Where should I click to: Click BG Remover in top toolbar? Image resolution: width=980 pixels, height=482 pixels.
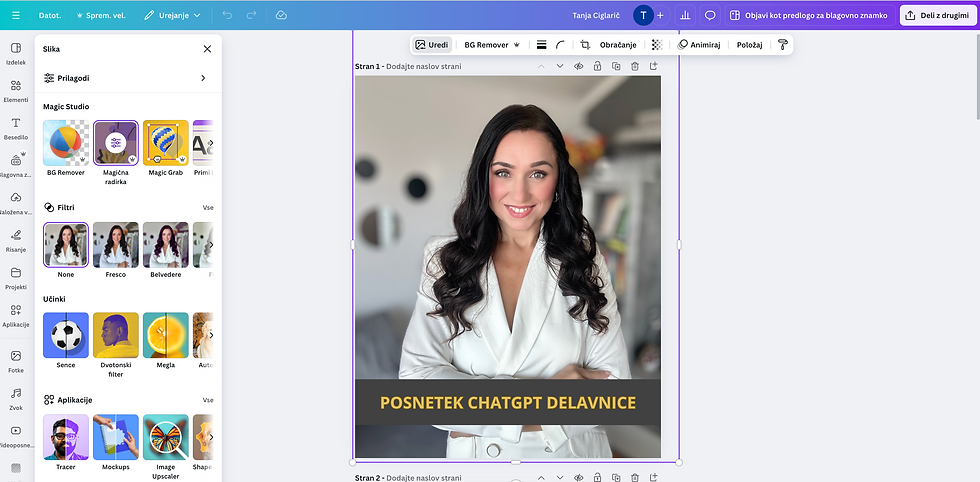pos(492,45)
